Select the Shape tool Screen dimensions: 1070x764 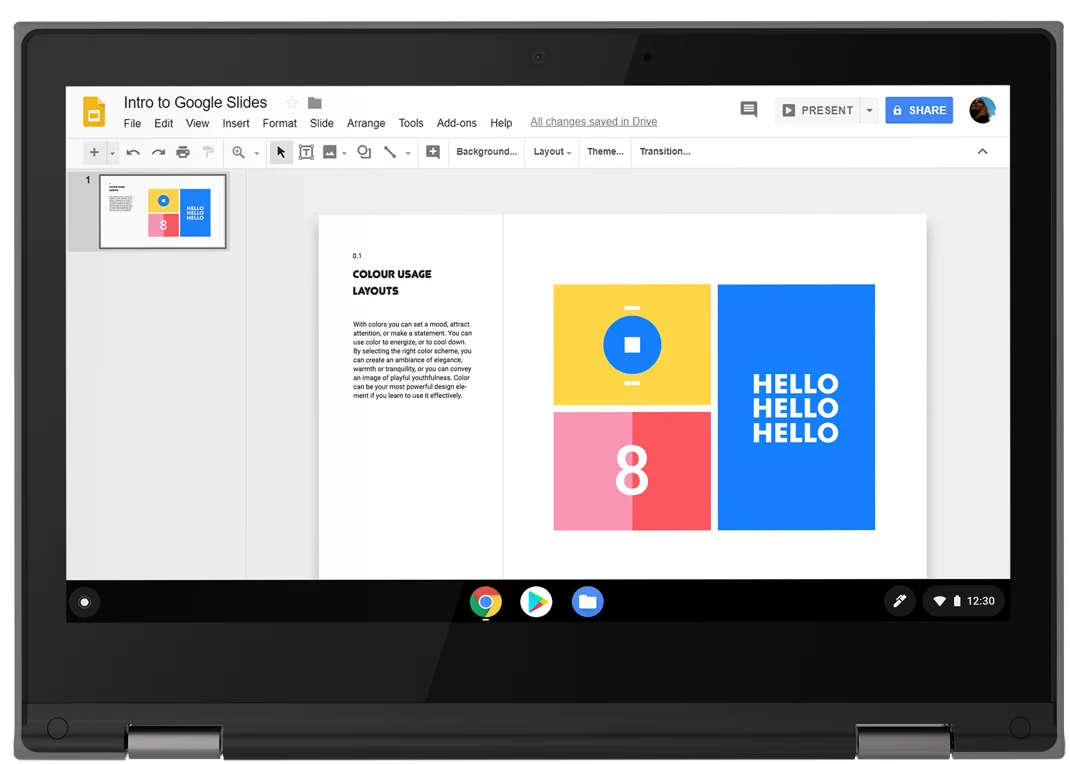tap(363, 152)
